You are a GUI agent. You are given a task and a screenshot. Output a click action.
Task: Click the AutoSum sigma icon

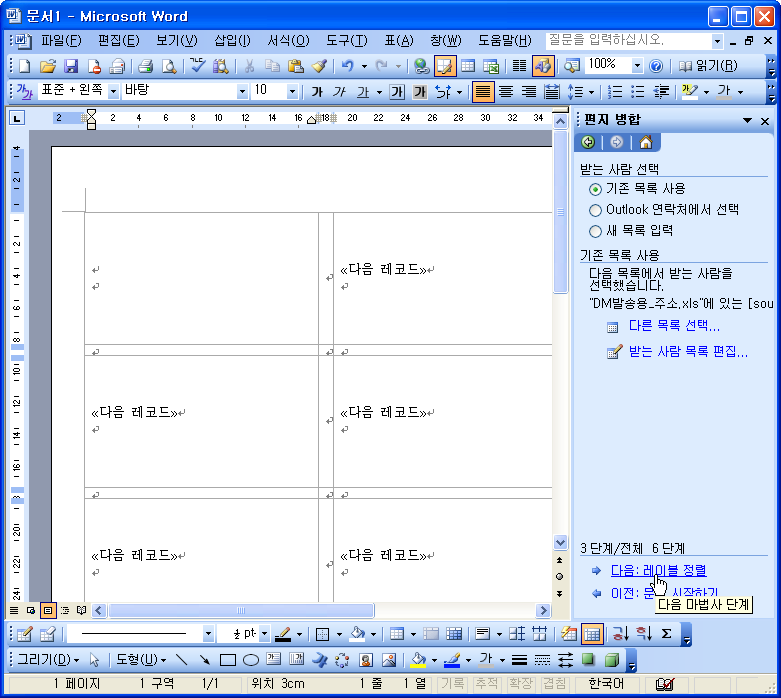click(x=666, y=634)
